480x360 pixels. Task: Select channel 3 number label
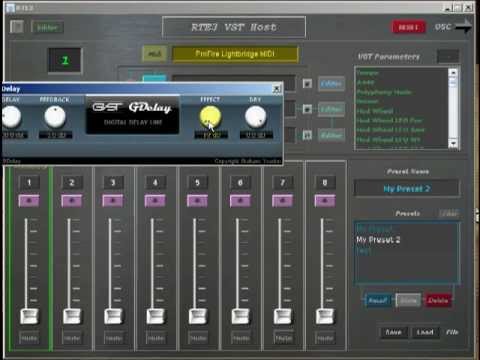click(113, 183)
